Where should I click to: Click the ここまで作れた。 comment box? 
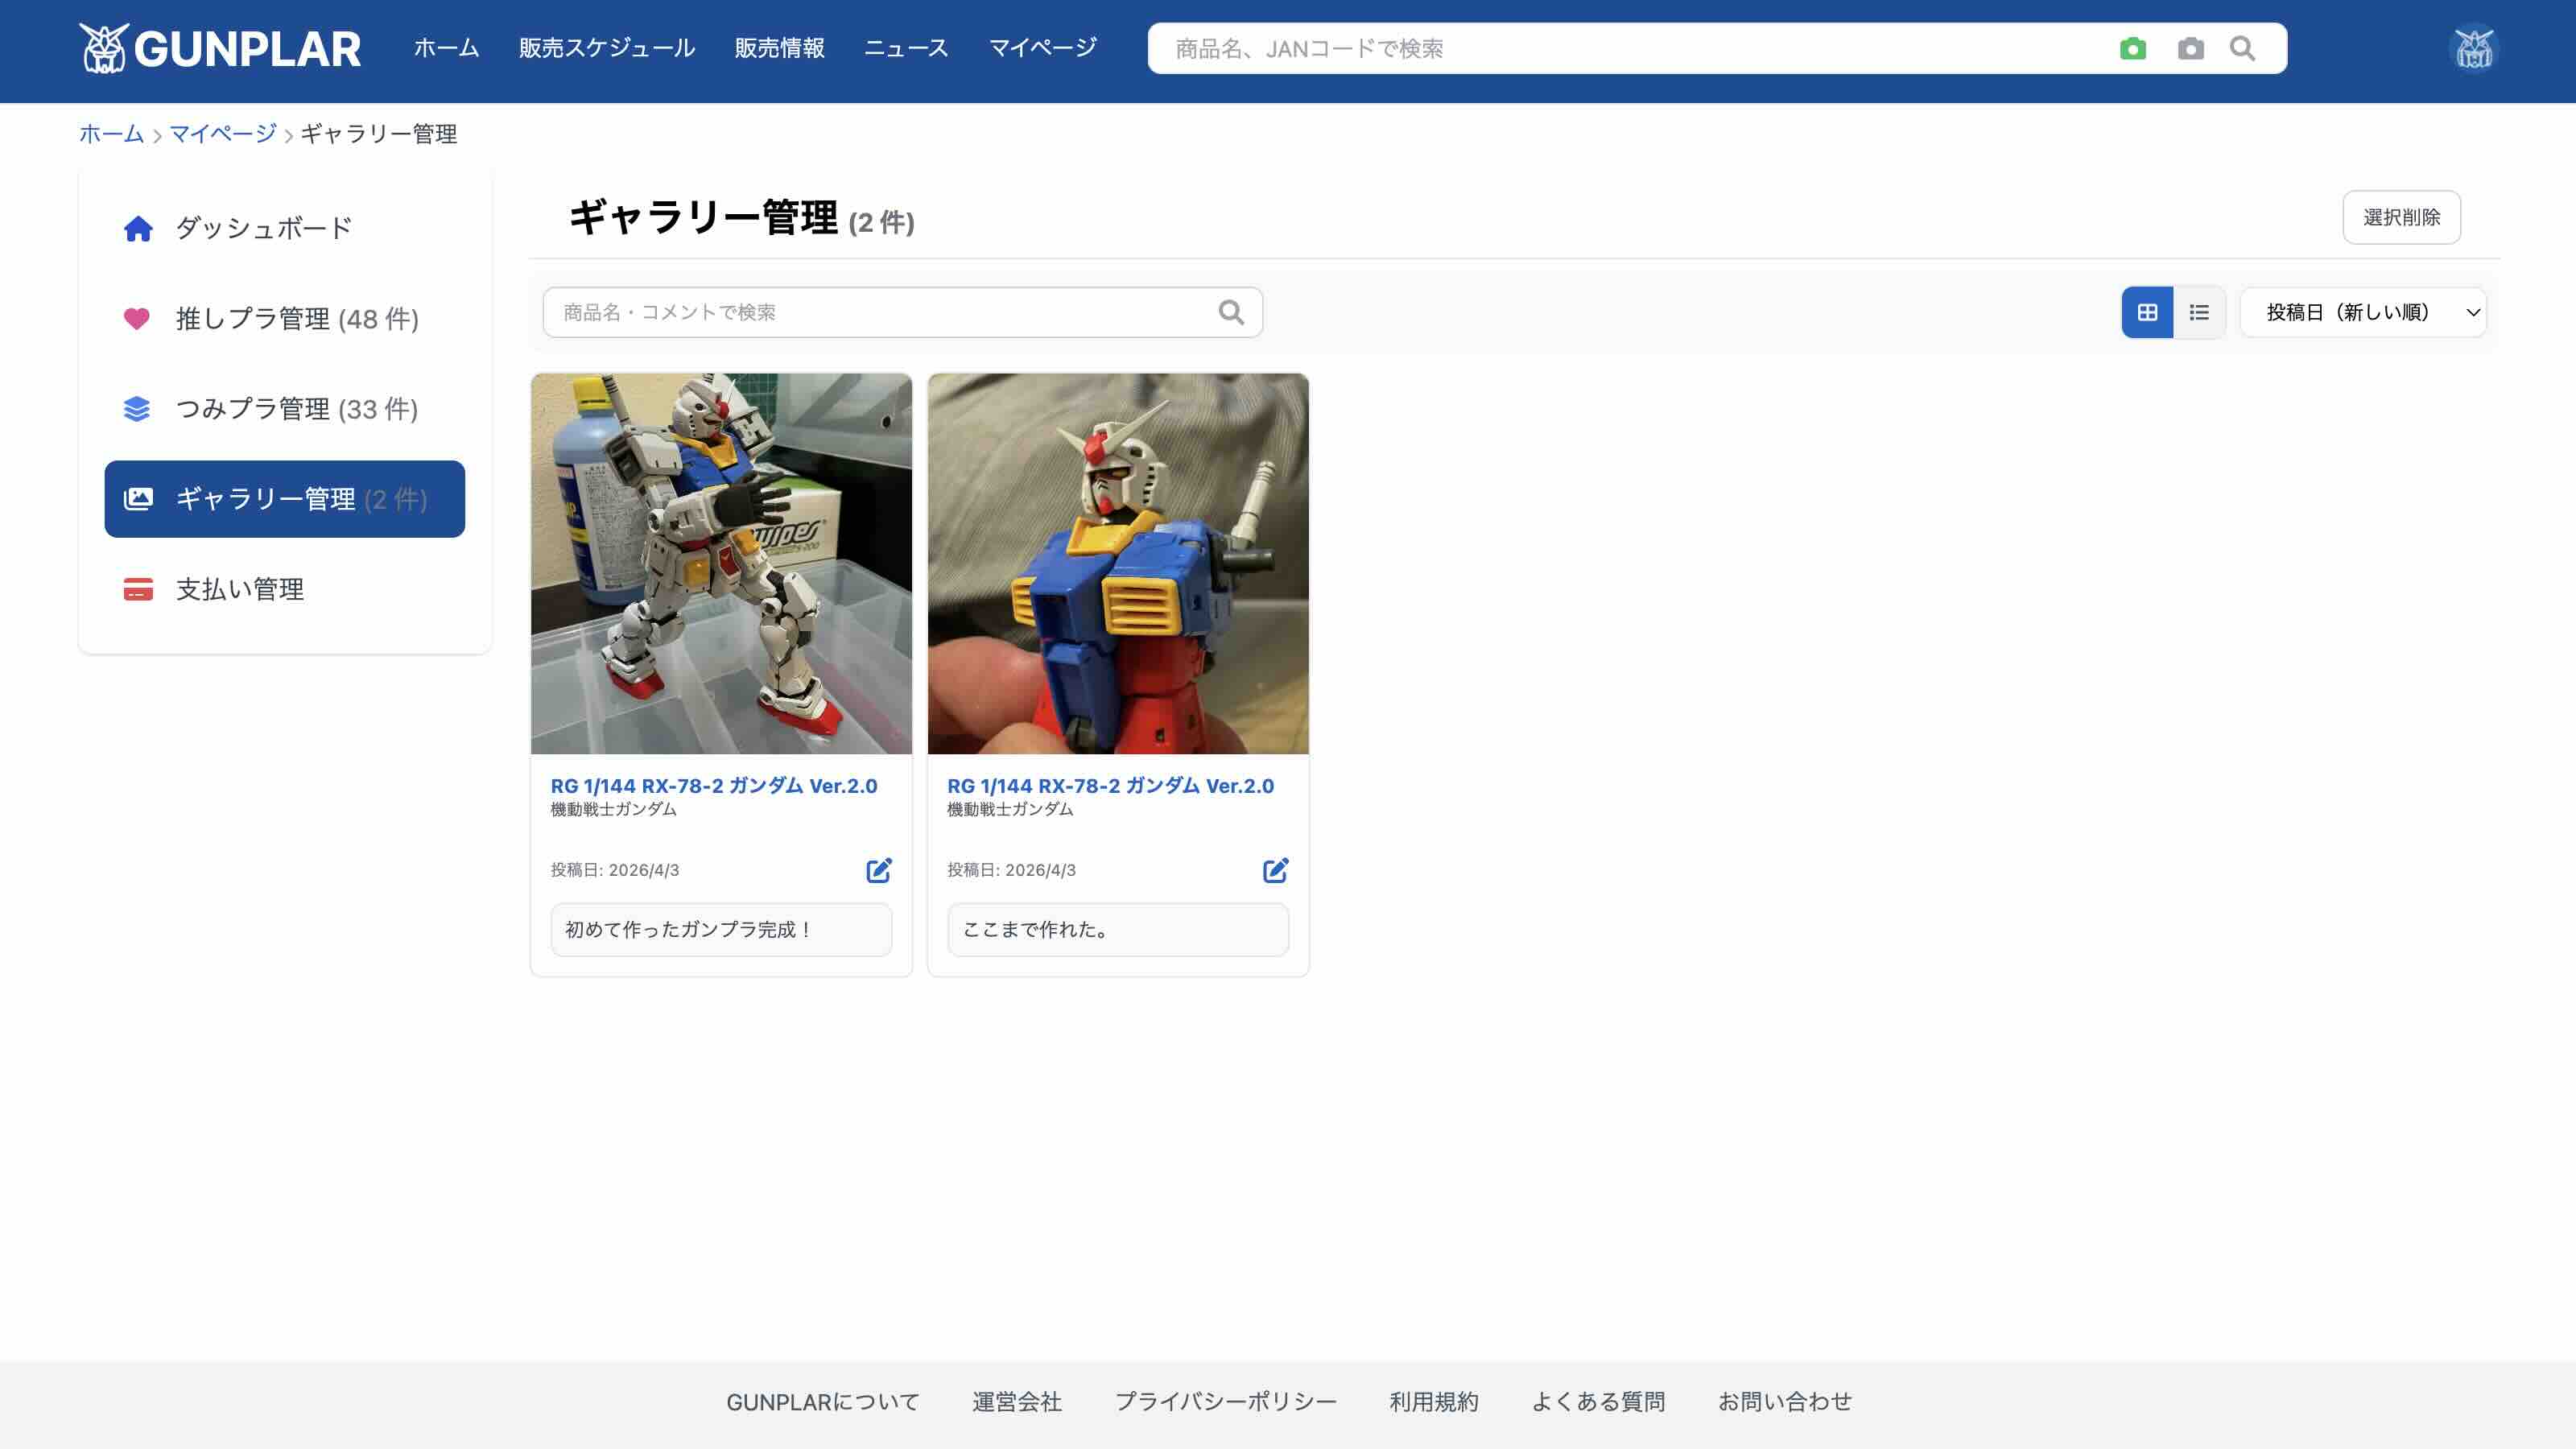[x=1118, y=930]
